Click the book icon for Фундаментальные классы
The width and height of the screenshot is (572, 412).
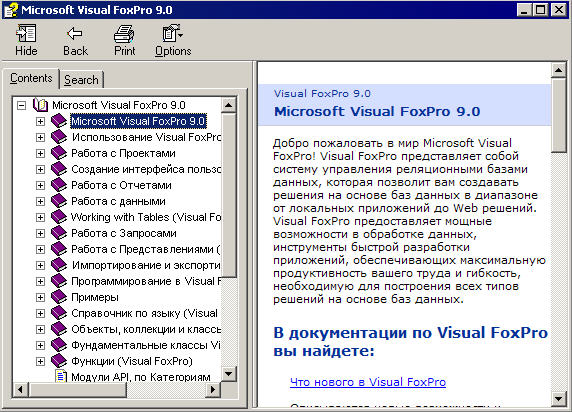(59, 345)
